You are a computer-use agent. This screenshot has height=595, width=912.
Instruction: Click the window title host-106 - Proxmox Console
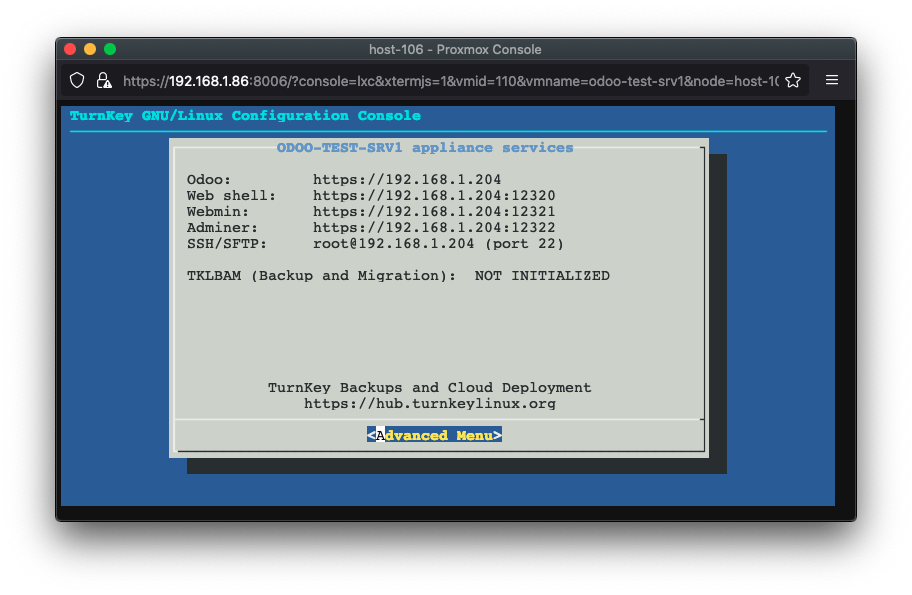tap(455, 49)
